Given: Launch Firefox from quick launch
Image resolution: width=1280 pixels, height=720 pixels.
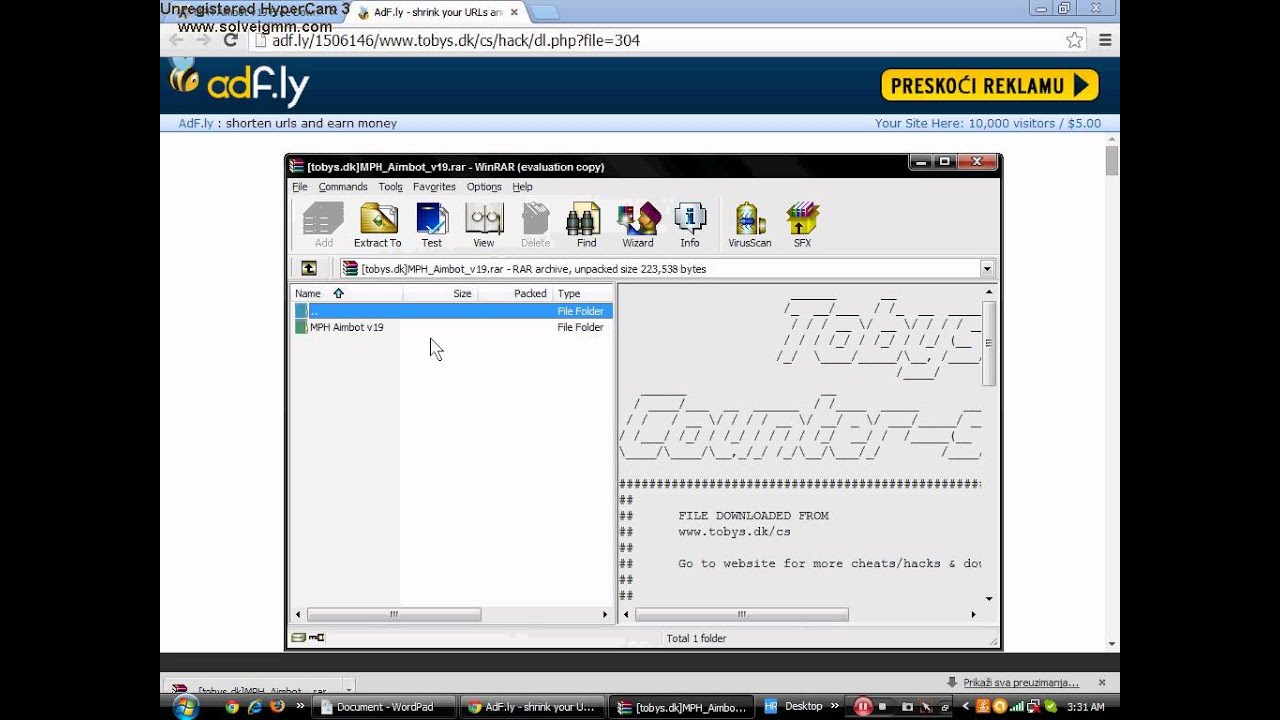Looking at the screenshot, I should tap(277, 706).
